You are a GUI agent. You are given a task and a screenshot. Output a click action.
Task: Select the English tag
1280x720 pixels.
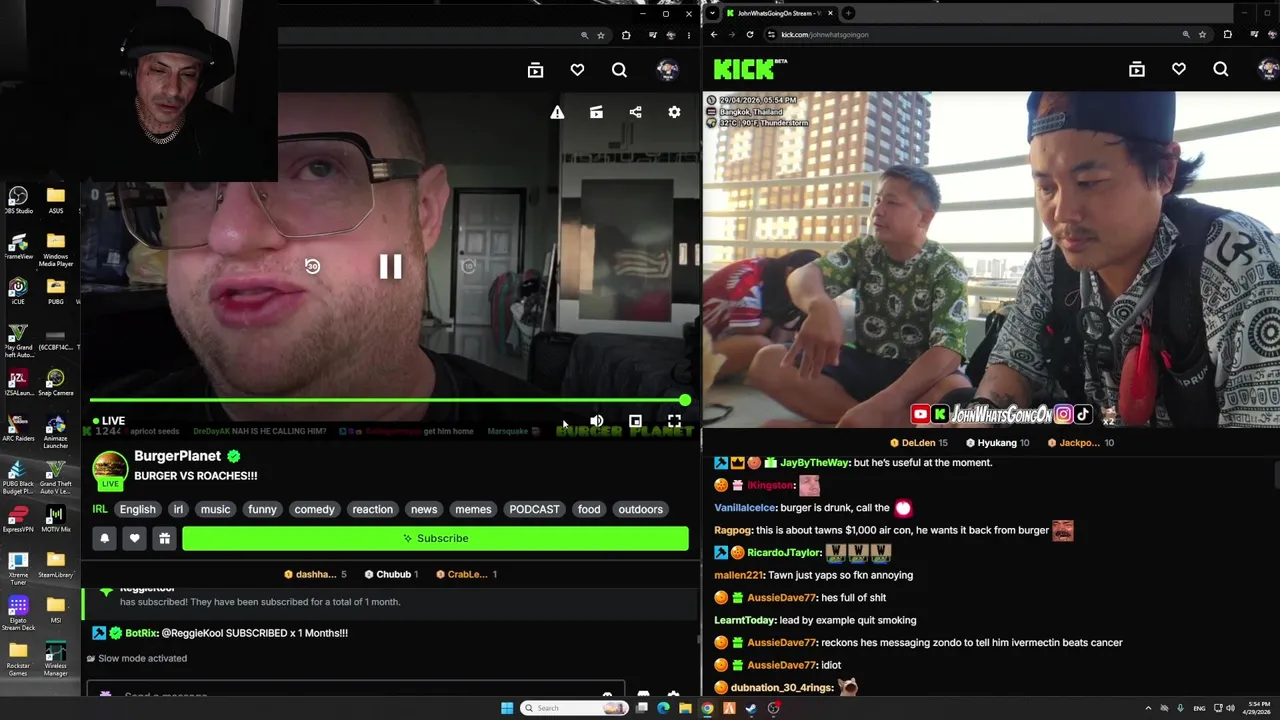pos(138,509)
